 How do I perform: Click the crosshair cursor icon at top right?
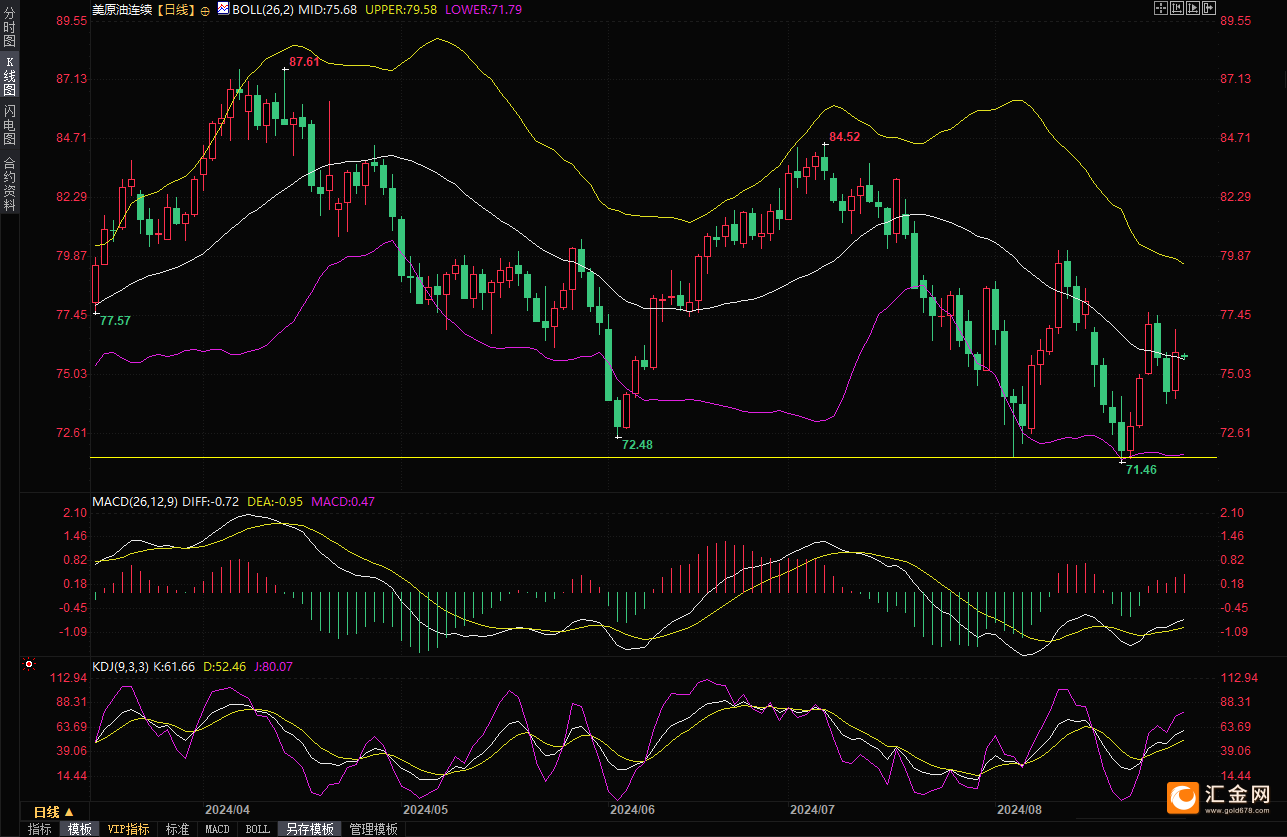click(1161, 8)
